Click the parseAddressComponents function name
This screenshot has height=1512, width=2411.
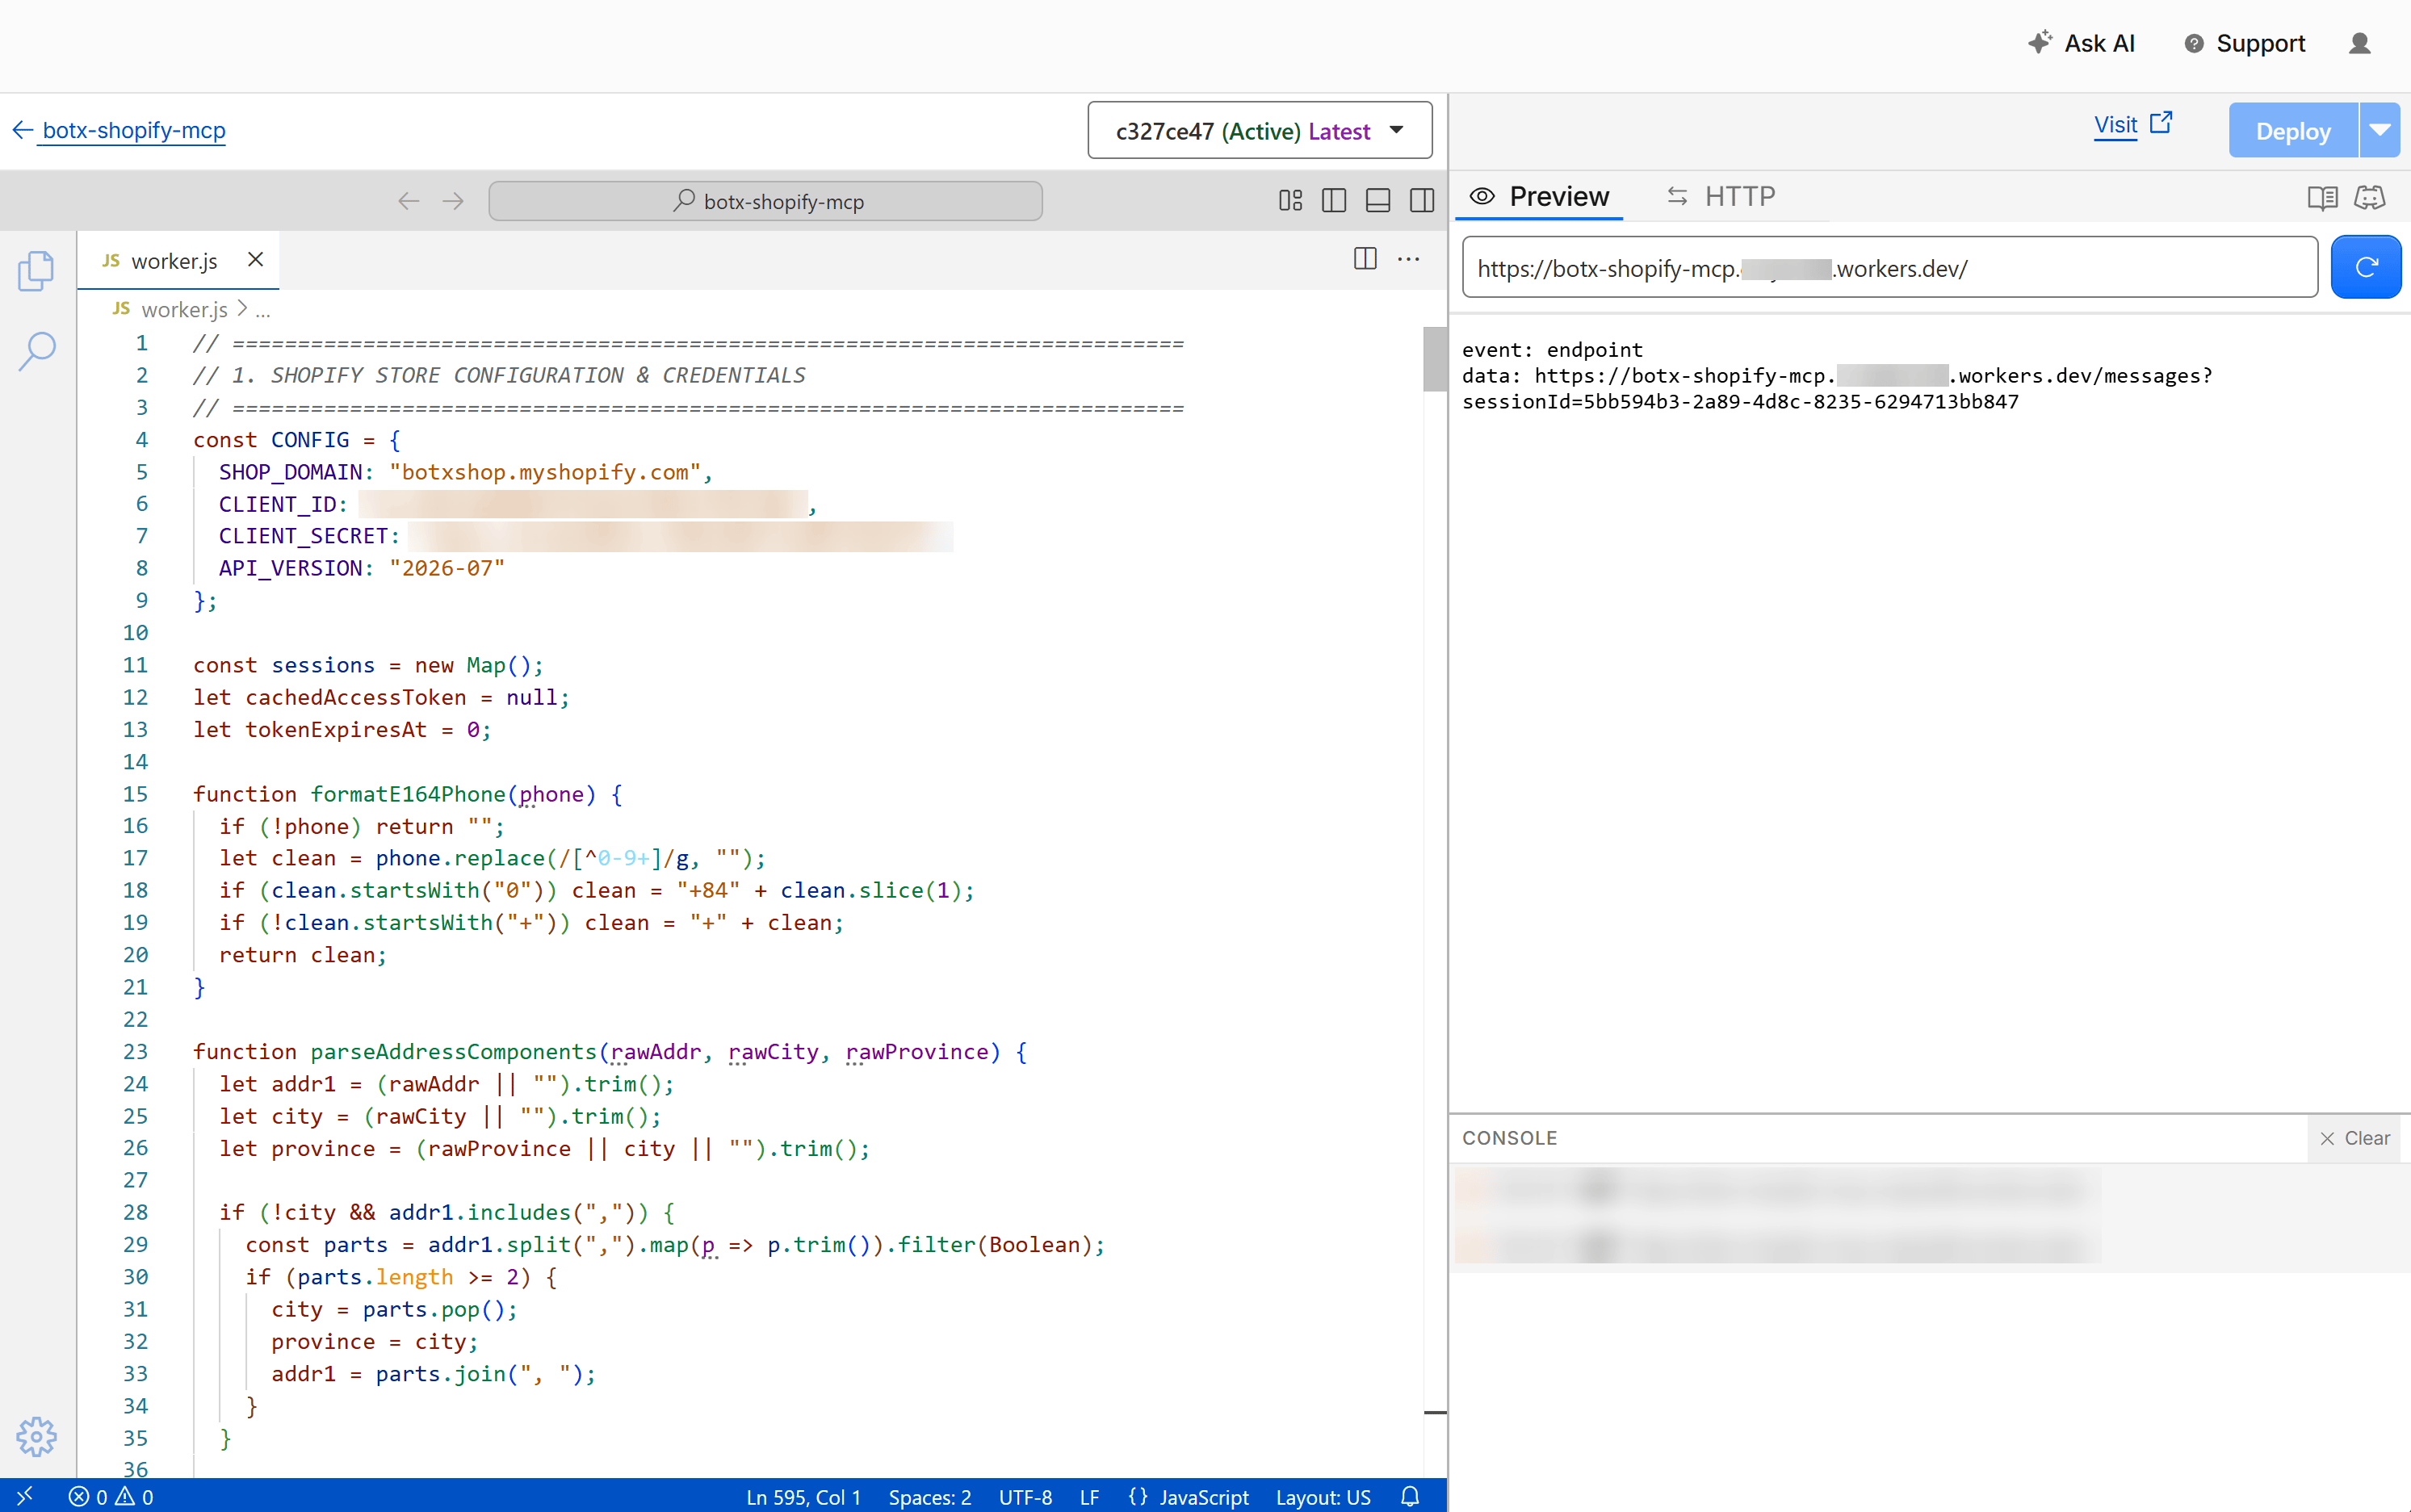point(453,1051)
